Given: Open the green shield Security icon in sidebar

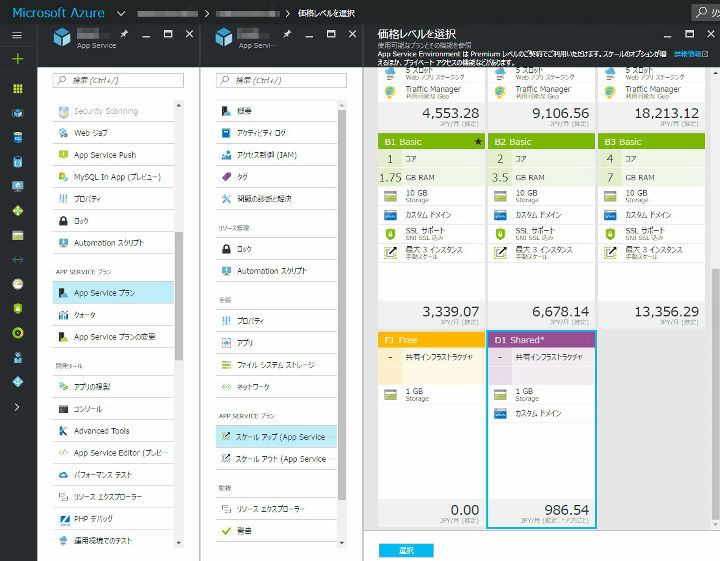Looking at the screenshot, I should click(17, 309).
